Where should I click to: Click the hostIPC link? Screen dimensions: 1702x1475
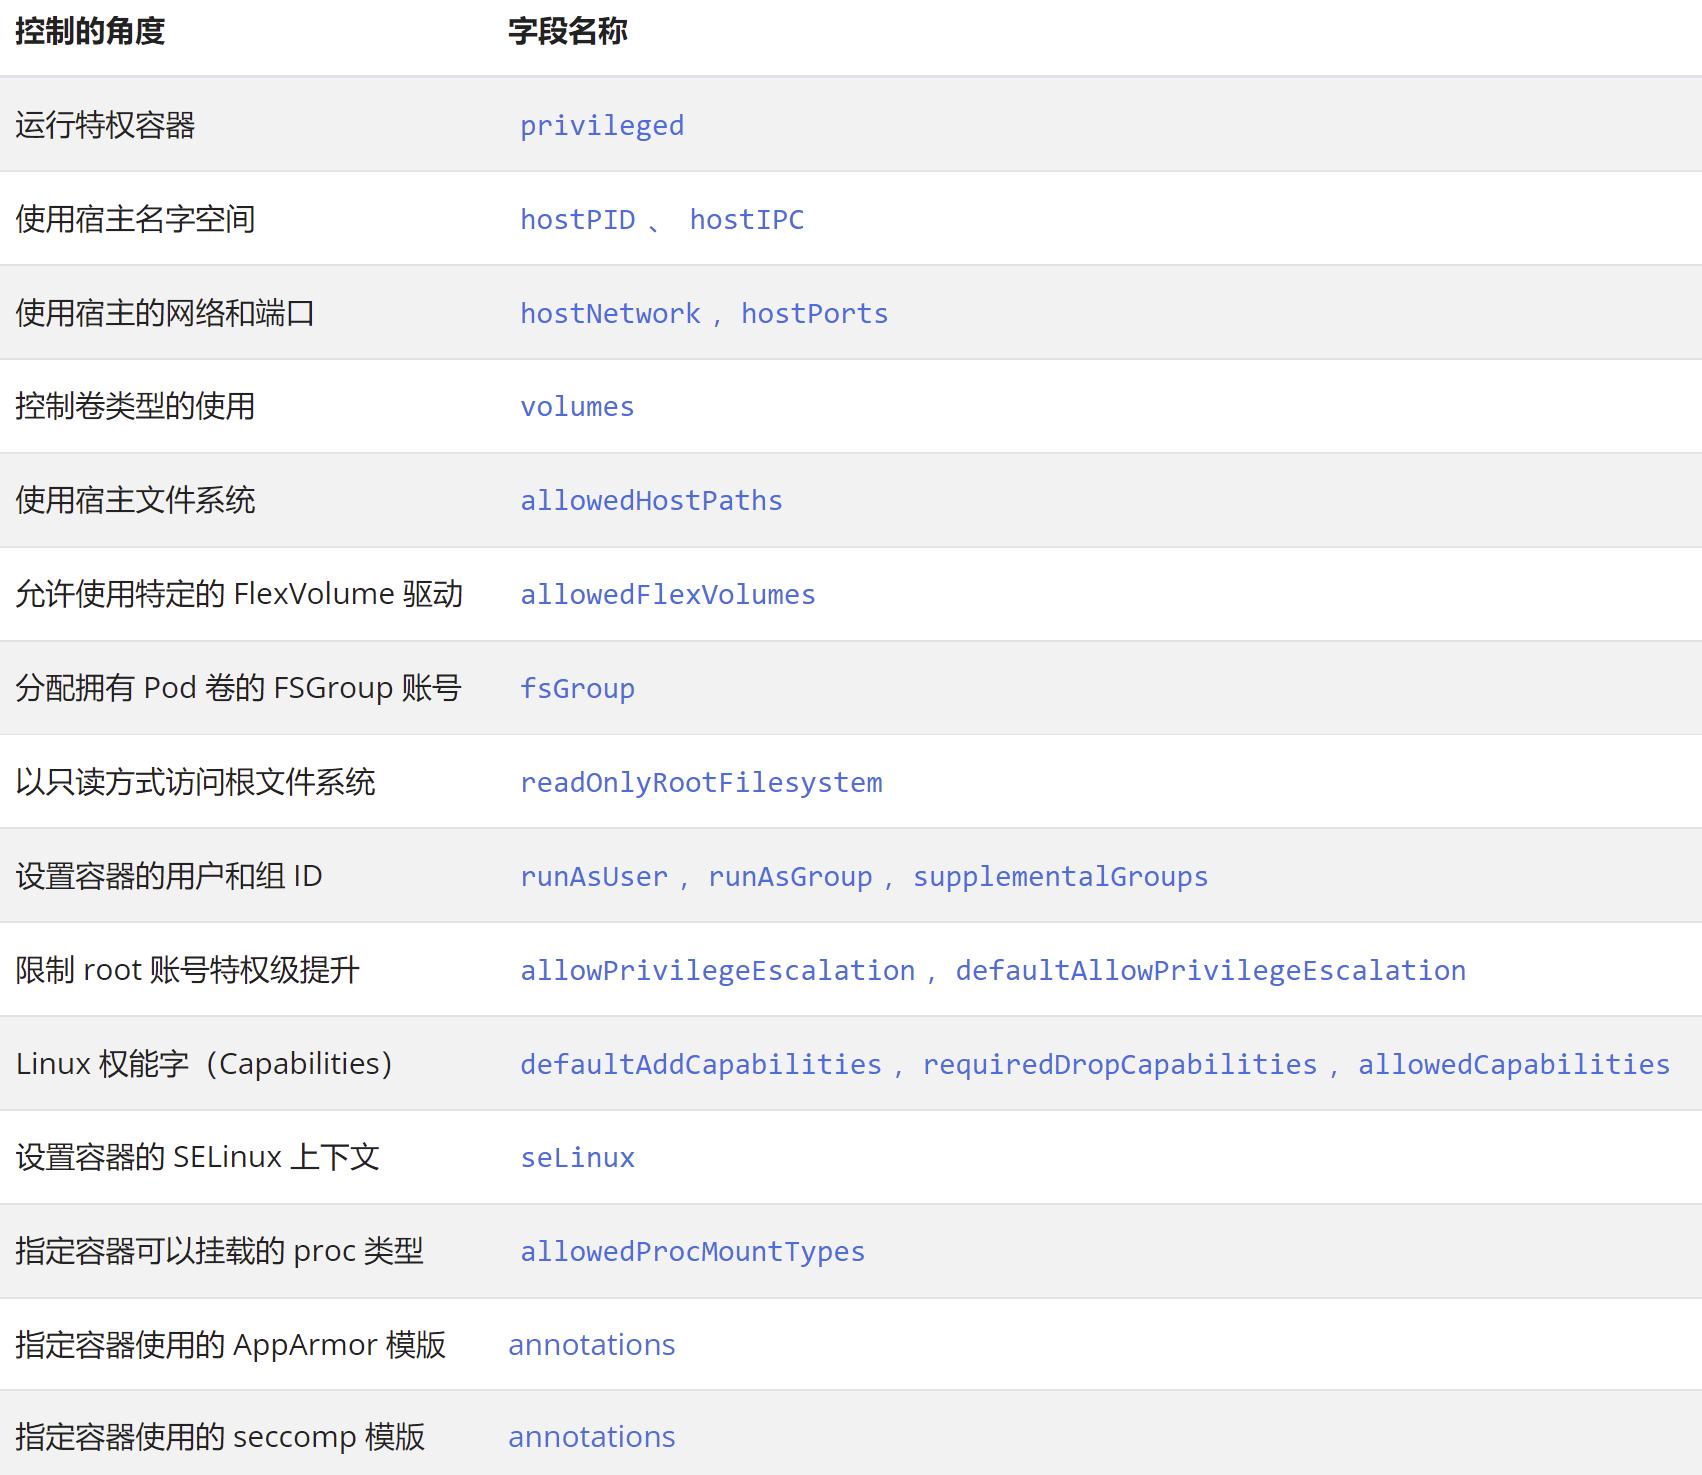point(748,219)
